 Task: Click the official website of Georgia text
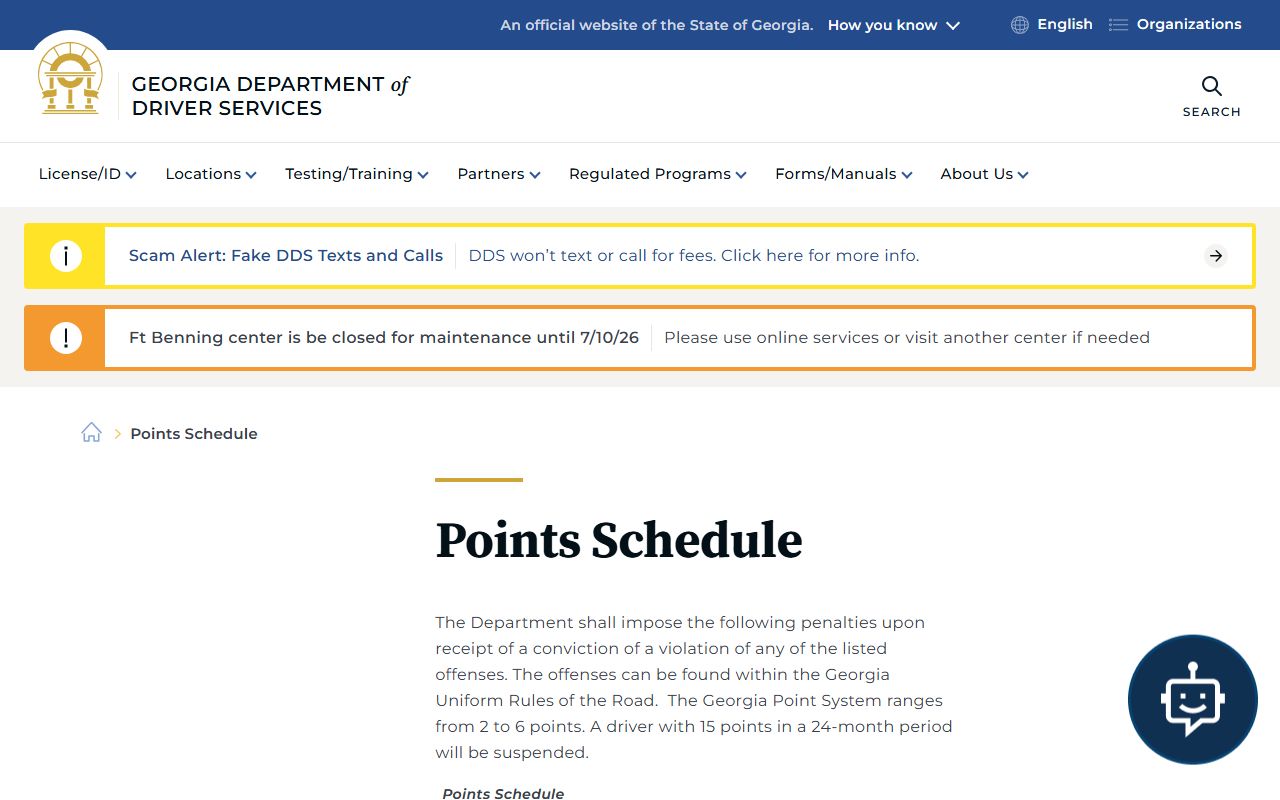point(657,25)
